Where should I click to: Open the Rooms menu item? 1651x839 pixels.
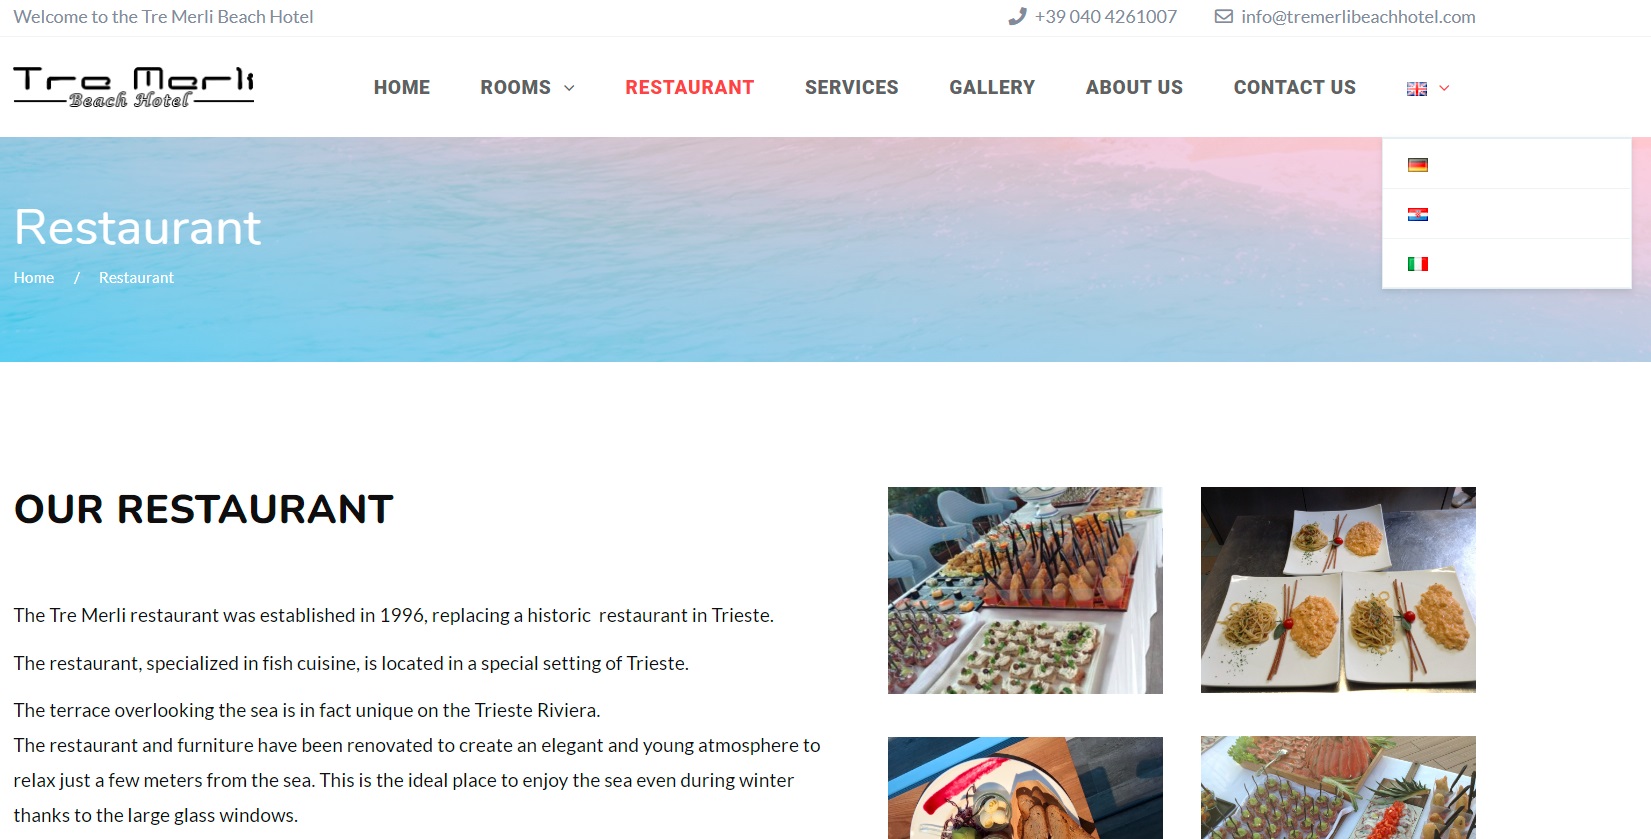point(515,87)
